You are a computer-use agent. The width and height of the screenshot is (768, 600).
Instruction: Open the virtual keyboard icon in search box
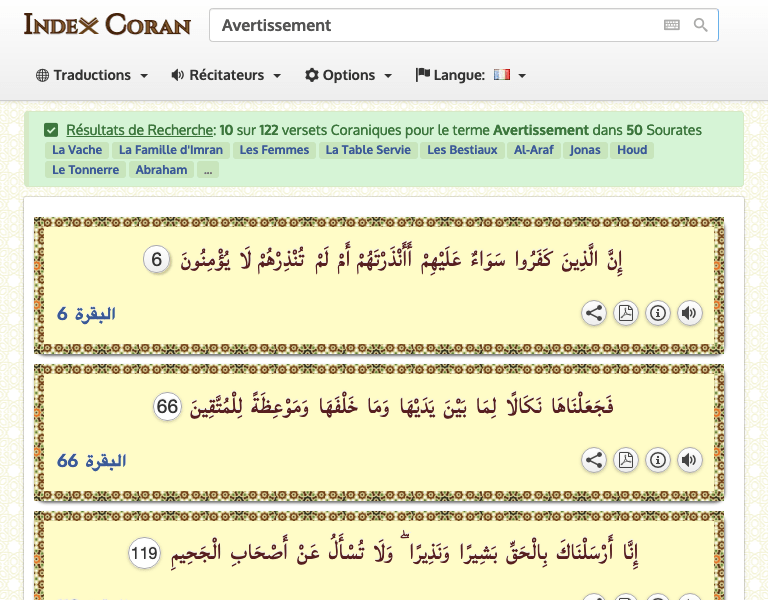[671, 25]
